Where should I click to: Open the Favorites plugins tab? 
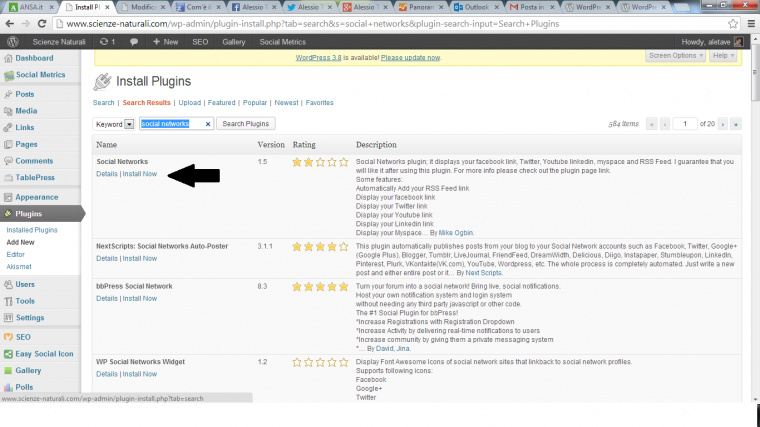coord(319,103)
